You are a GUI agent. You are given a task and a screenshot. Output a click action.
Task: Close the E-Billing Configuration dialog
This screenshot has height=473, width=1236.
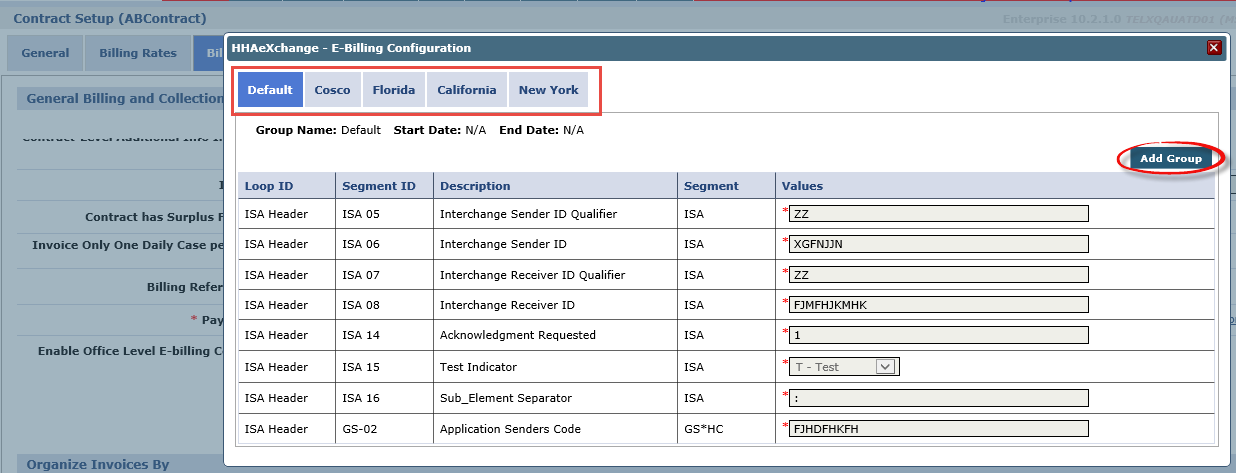tap(1214, 48)
